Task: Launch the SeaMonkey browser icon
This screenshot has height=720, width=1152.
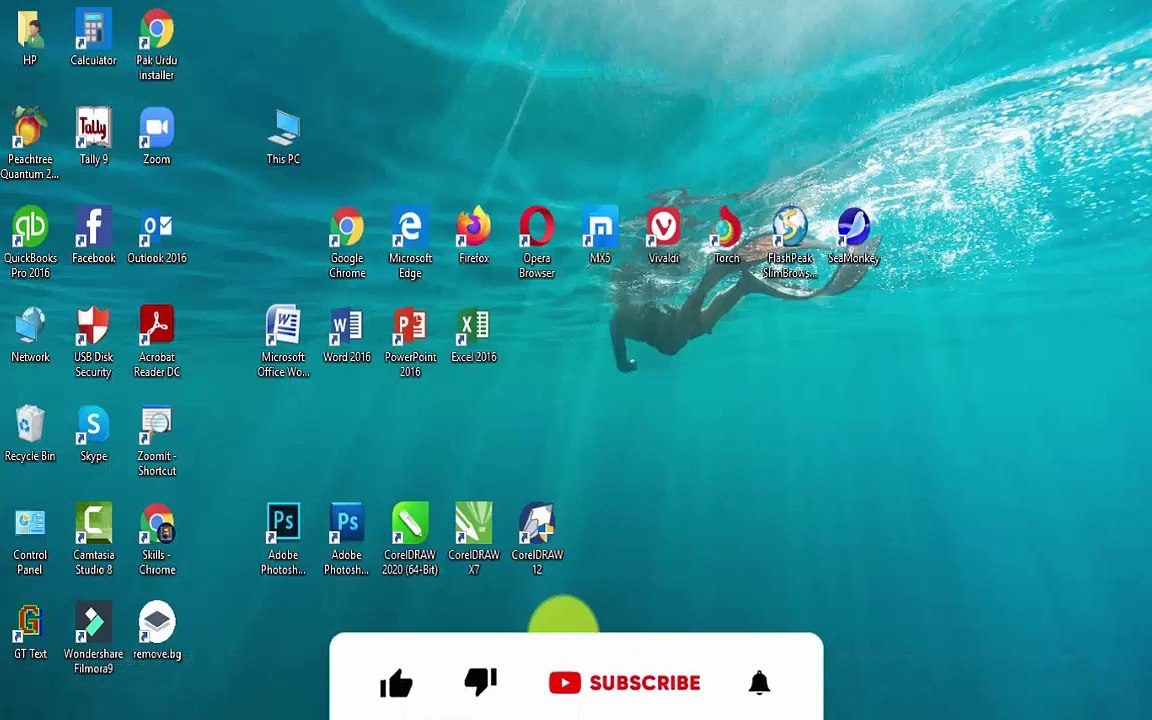Action: (854, 227)
